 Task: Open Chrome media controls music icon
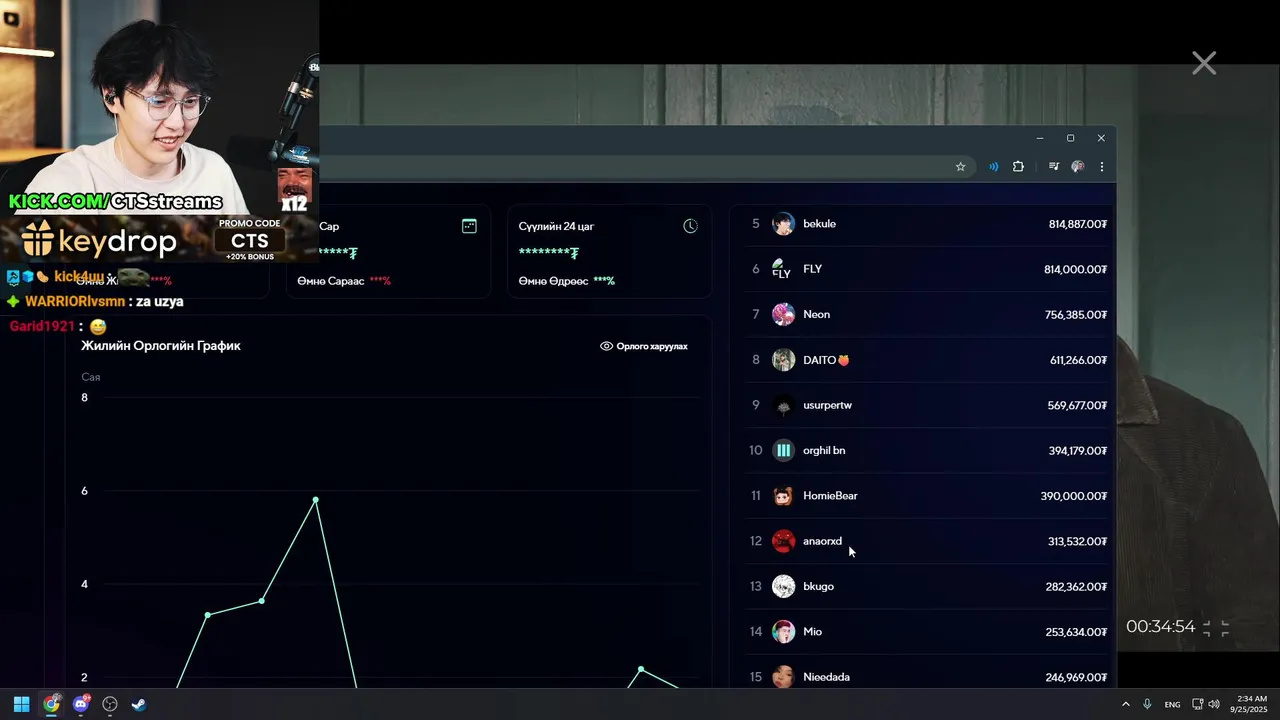point(1053,167)
